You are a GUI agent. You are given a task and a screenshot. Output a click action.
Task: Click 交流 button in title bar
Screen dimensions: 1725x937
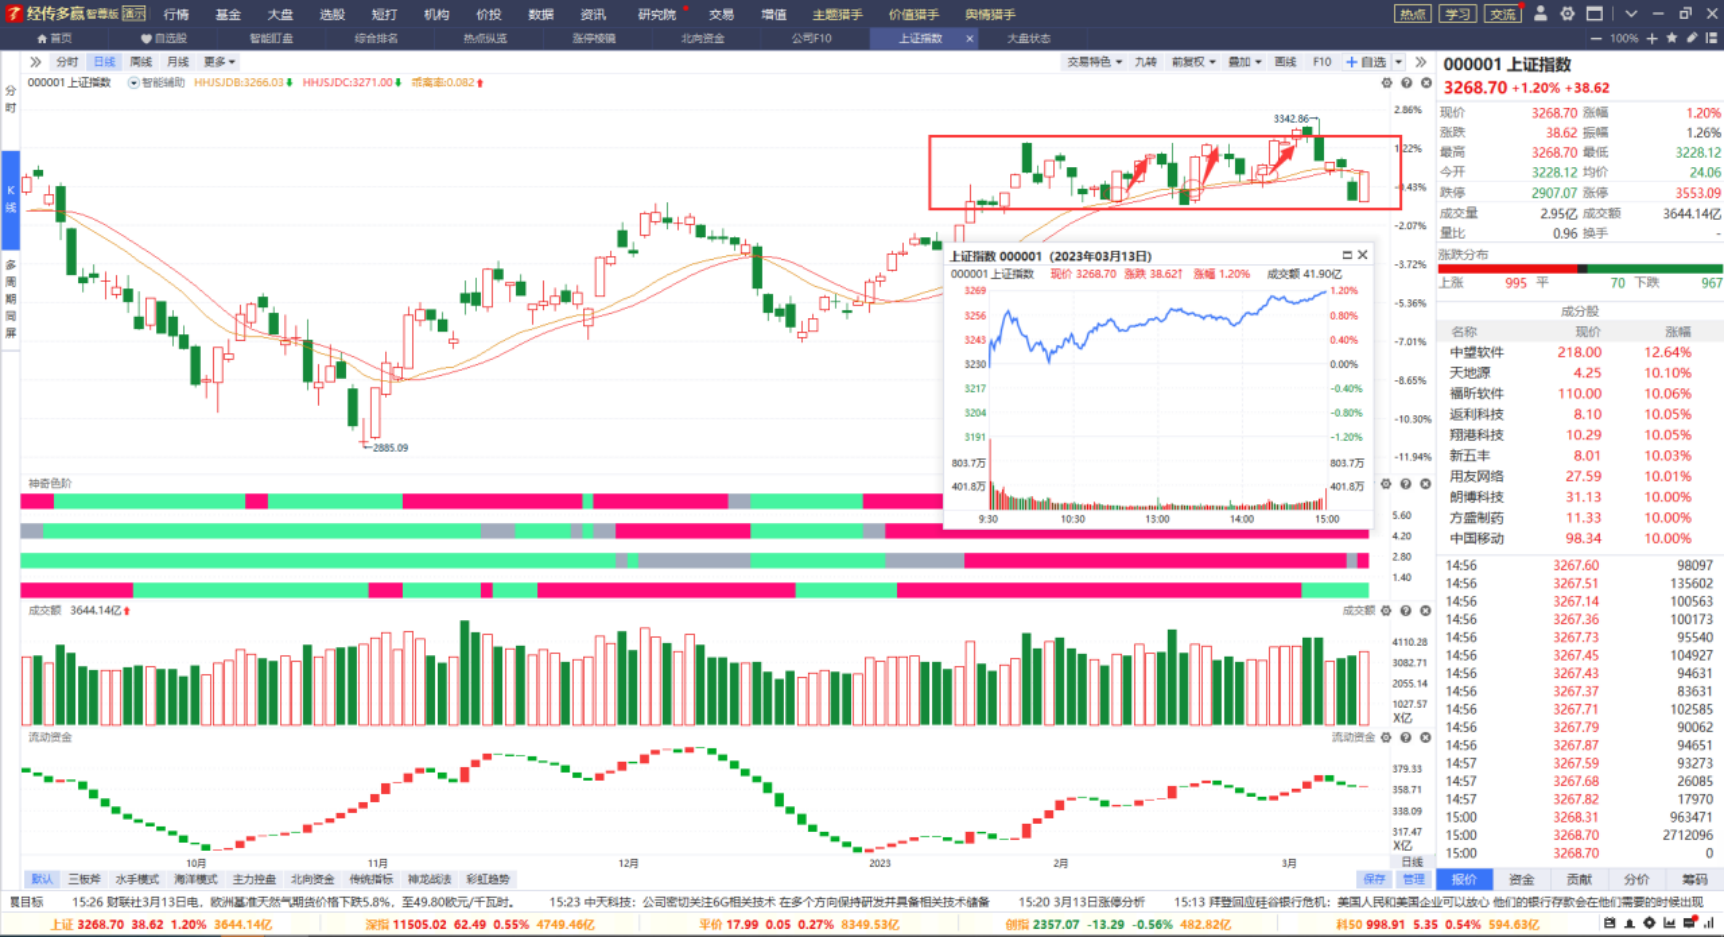pyautogui.click(x=1503, y=14)
